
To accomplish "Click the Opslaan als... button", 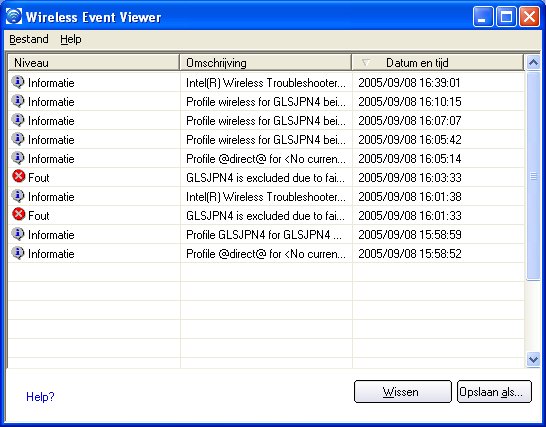I will pyautogui.click(x=494, y=392).
